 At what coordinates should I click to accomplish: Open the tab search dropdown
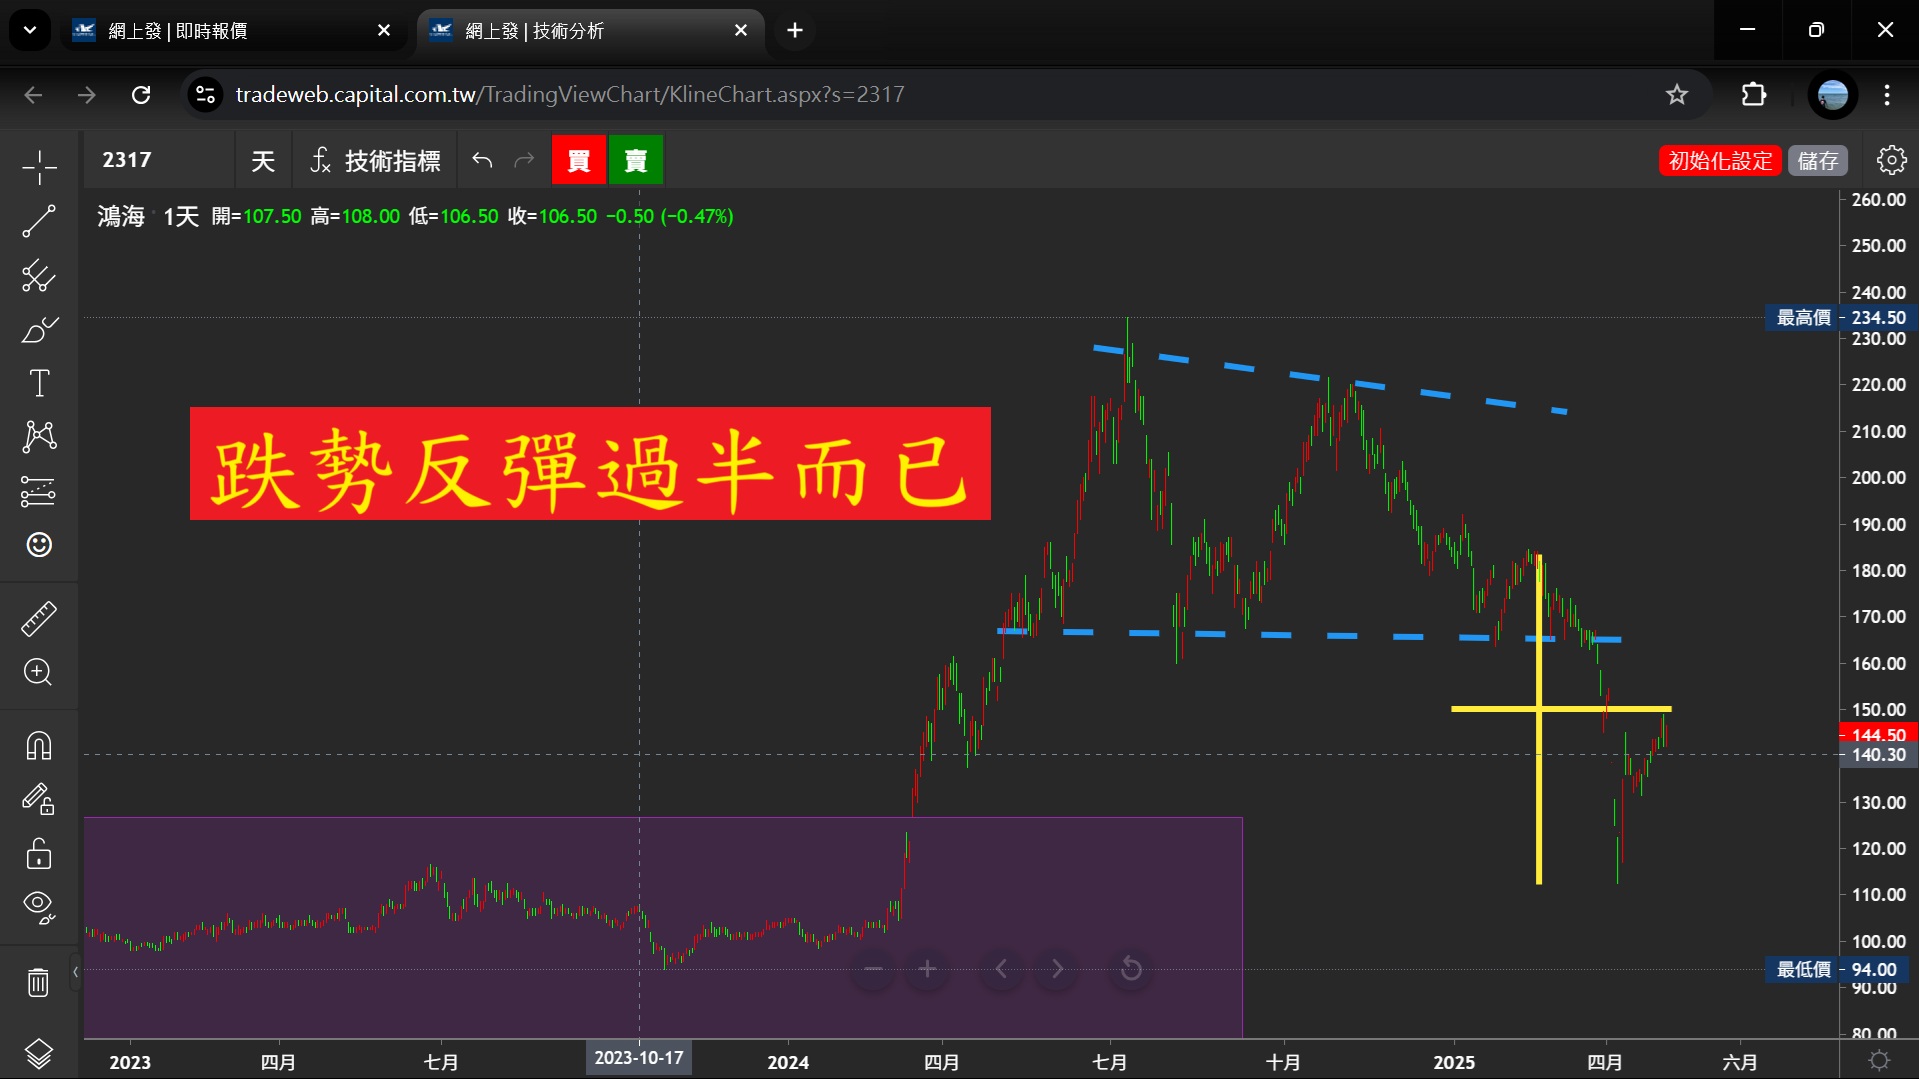pos(30,30)
